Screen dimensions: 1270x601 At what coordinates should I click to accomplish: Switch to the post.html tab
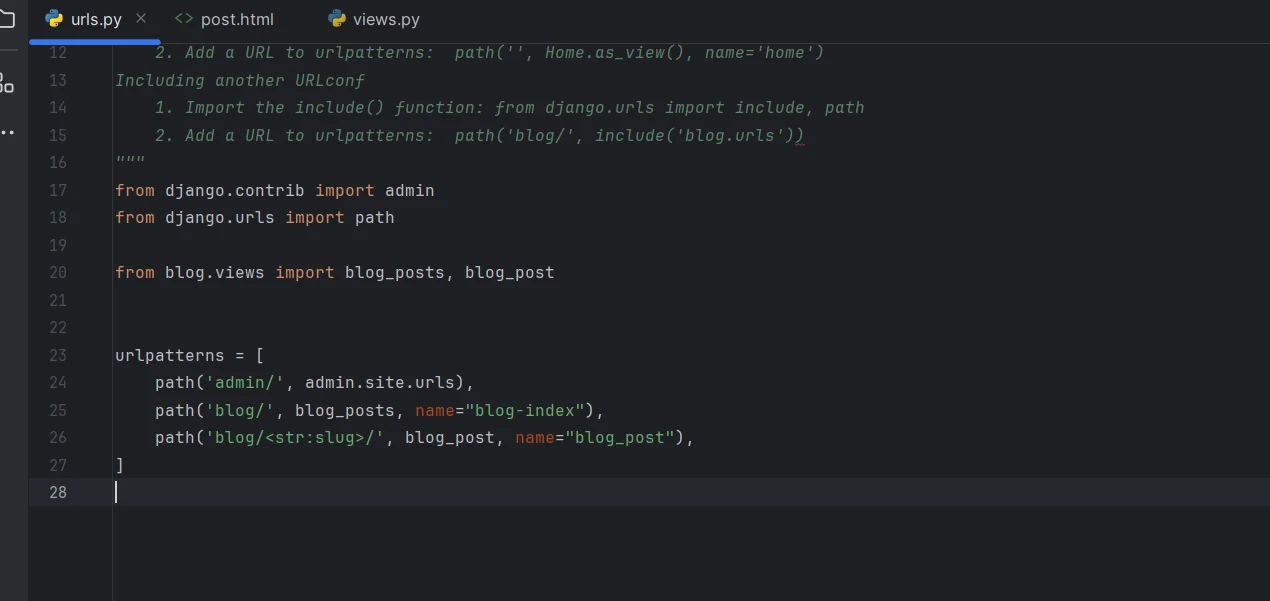236,20
